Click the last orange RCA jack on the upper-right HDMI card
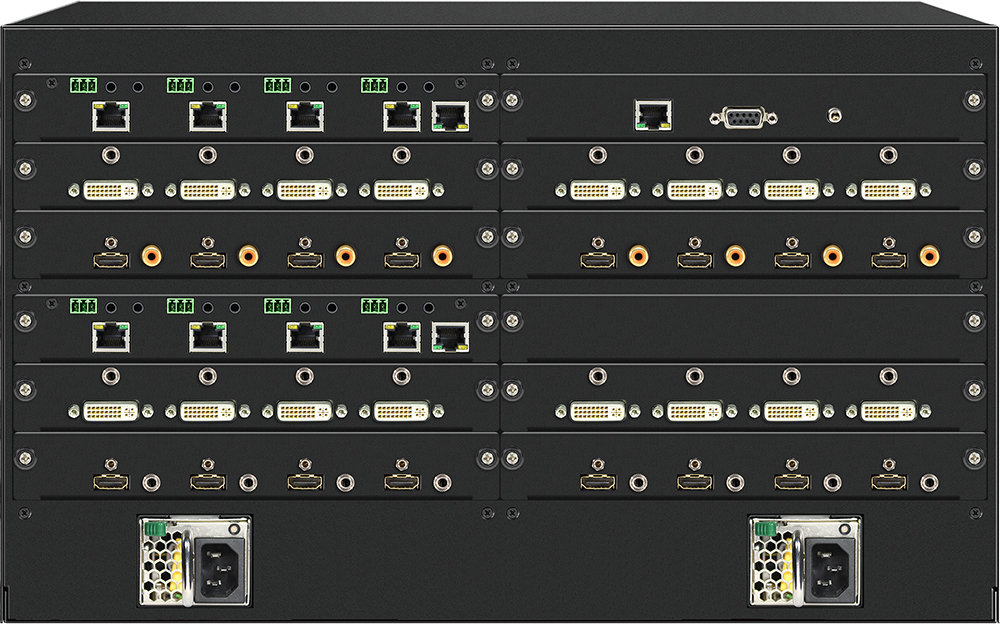 929,256
